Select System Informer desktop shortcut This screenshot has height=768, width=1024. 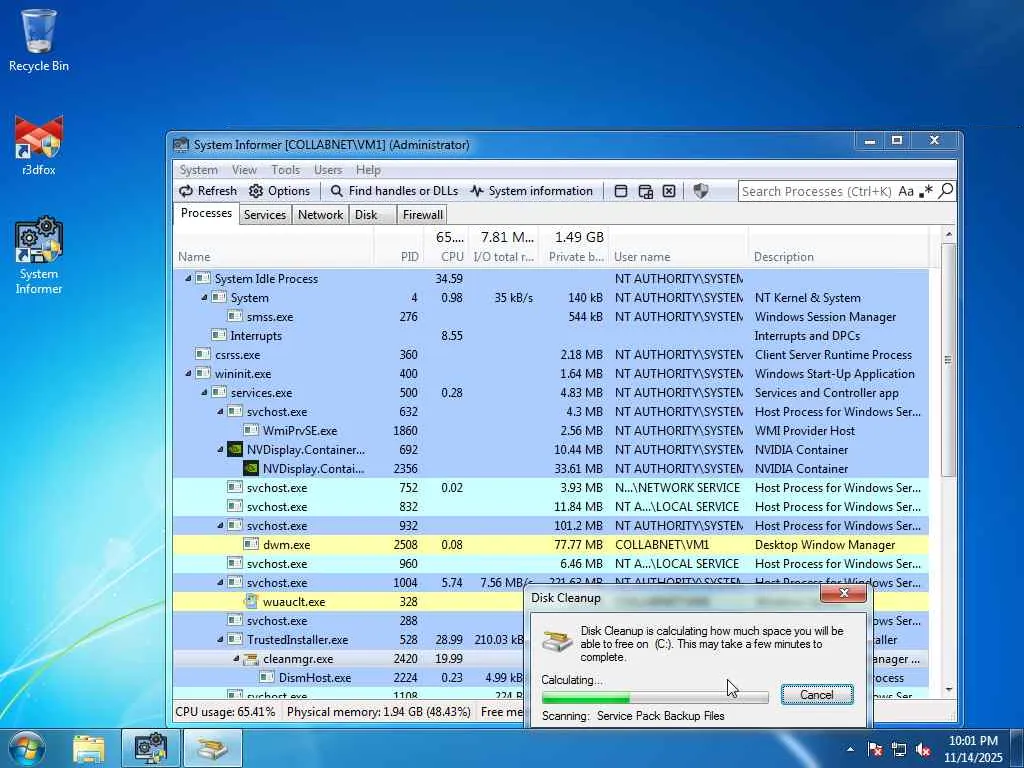coord(39,255)
